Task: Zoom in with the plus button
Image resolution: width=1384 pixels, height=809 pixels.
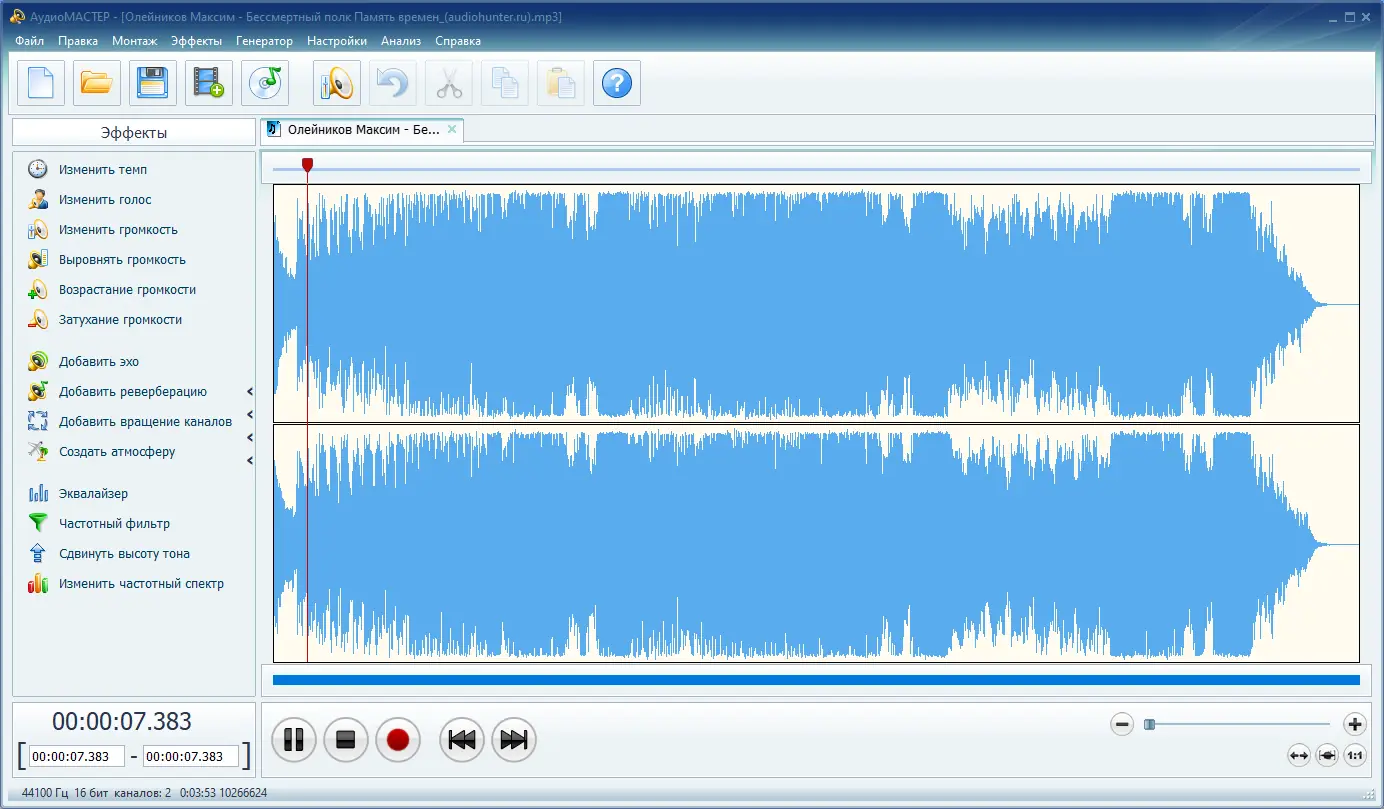Action: (1355, 725)
